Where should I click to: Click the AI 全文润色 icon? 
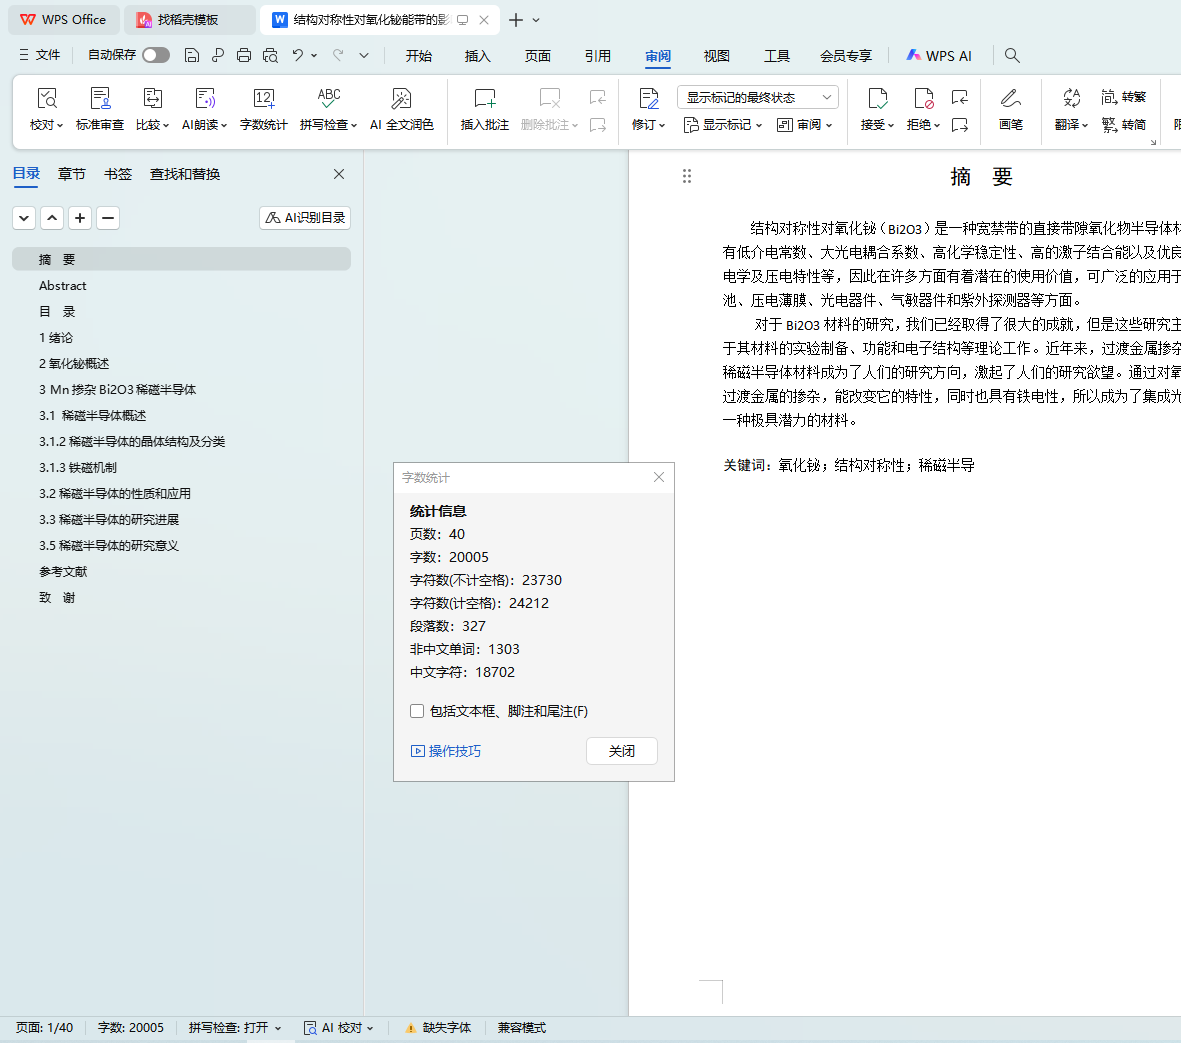point(401,108)
